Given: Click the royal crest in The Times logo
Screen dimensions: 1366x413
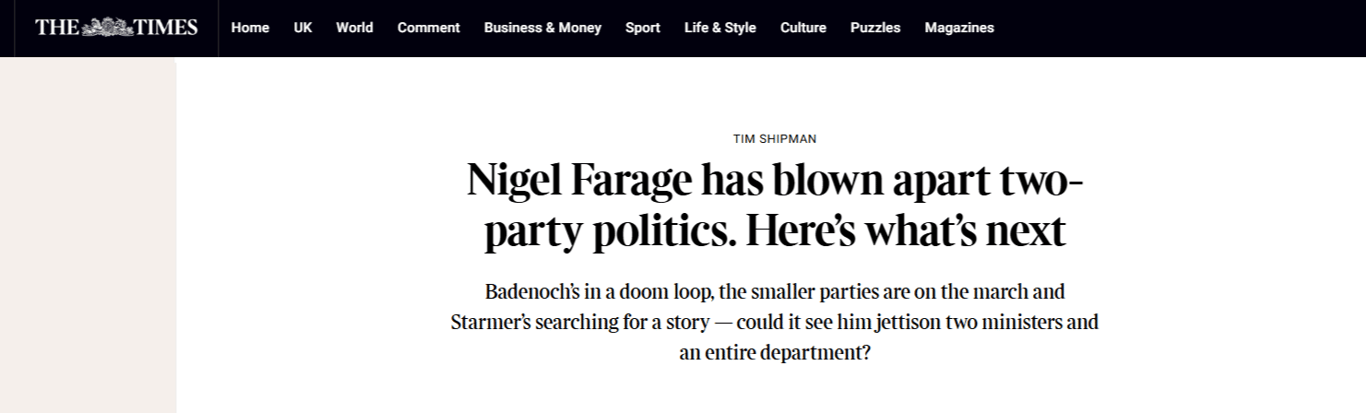Looking at the screenshot, I should point(108,28).
